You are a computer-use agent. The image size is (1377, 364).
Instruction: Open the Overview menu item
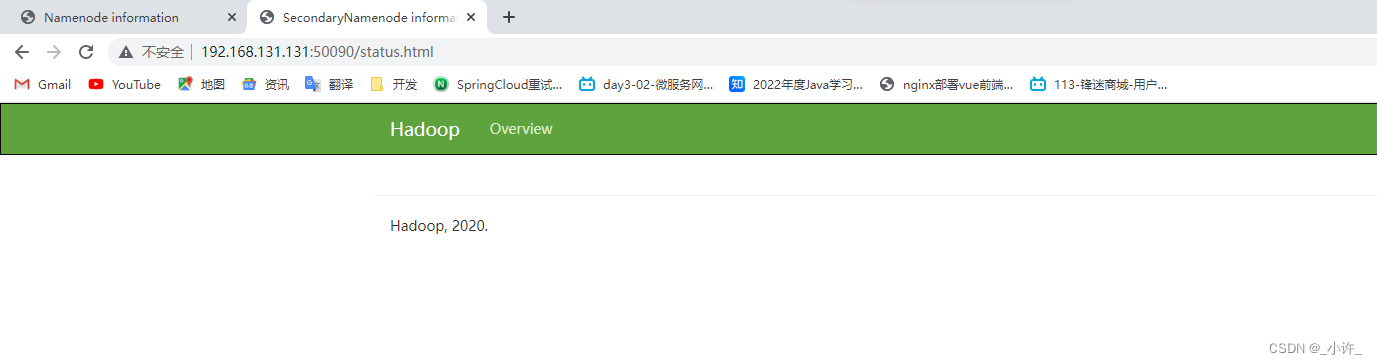point(521,129)
